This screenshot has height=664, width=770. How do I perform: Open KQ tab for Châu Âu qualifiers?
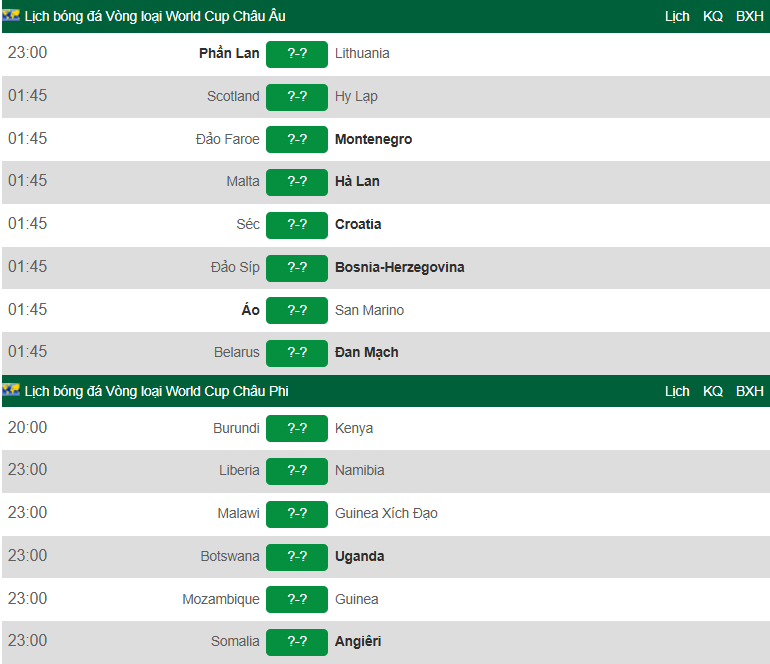713,16
